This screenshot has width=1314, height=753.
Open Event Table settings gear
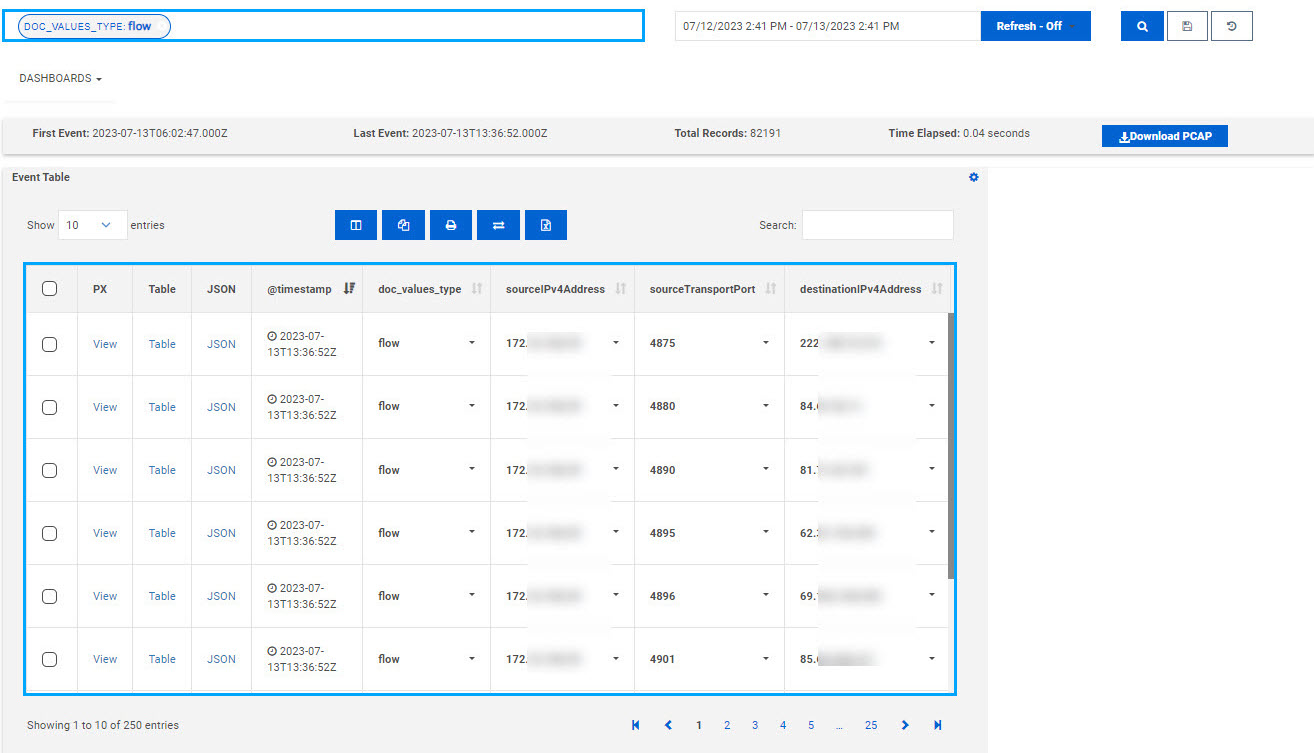(x=974, y=177)
